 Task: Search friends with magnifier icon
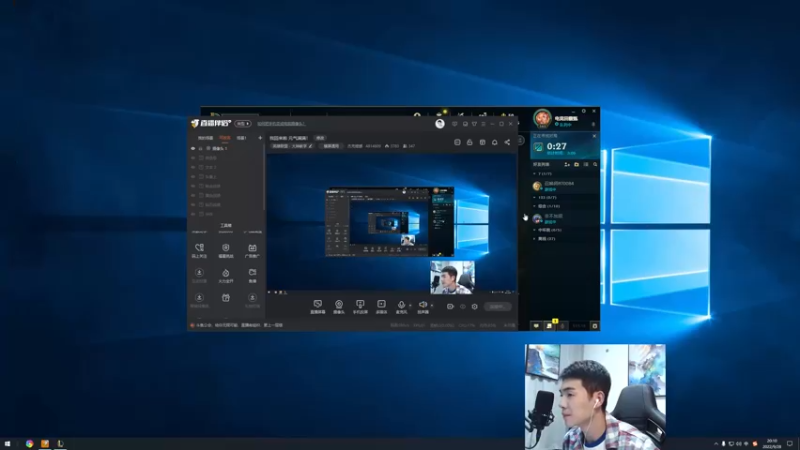(595, 165)
